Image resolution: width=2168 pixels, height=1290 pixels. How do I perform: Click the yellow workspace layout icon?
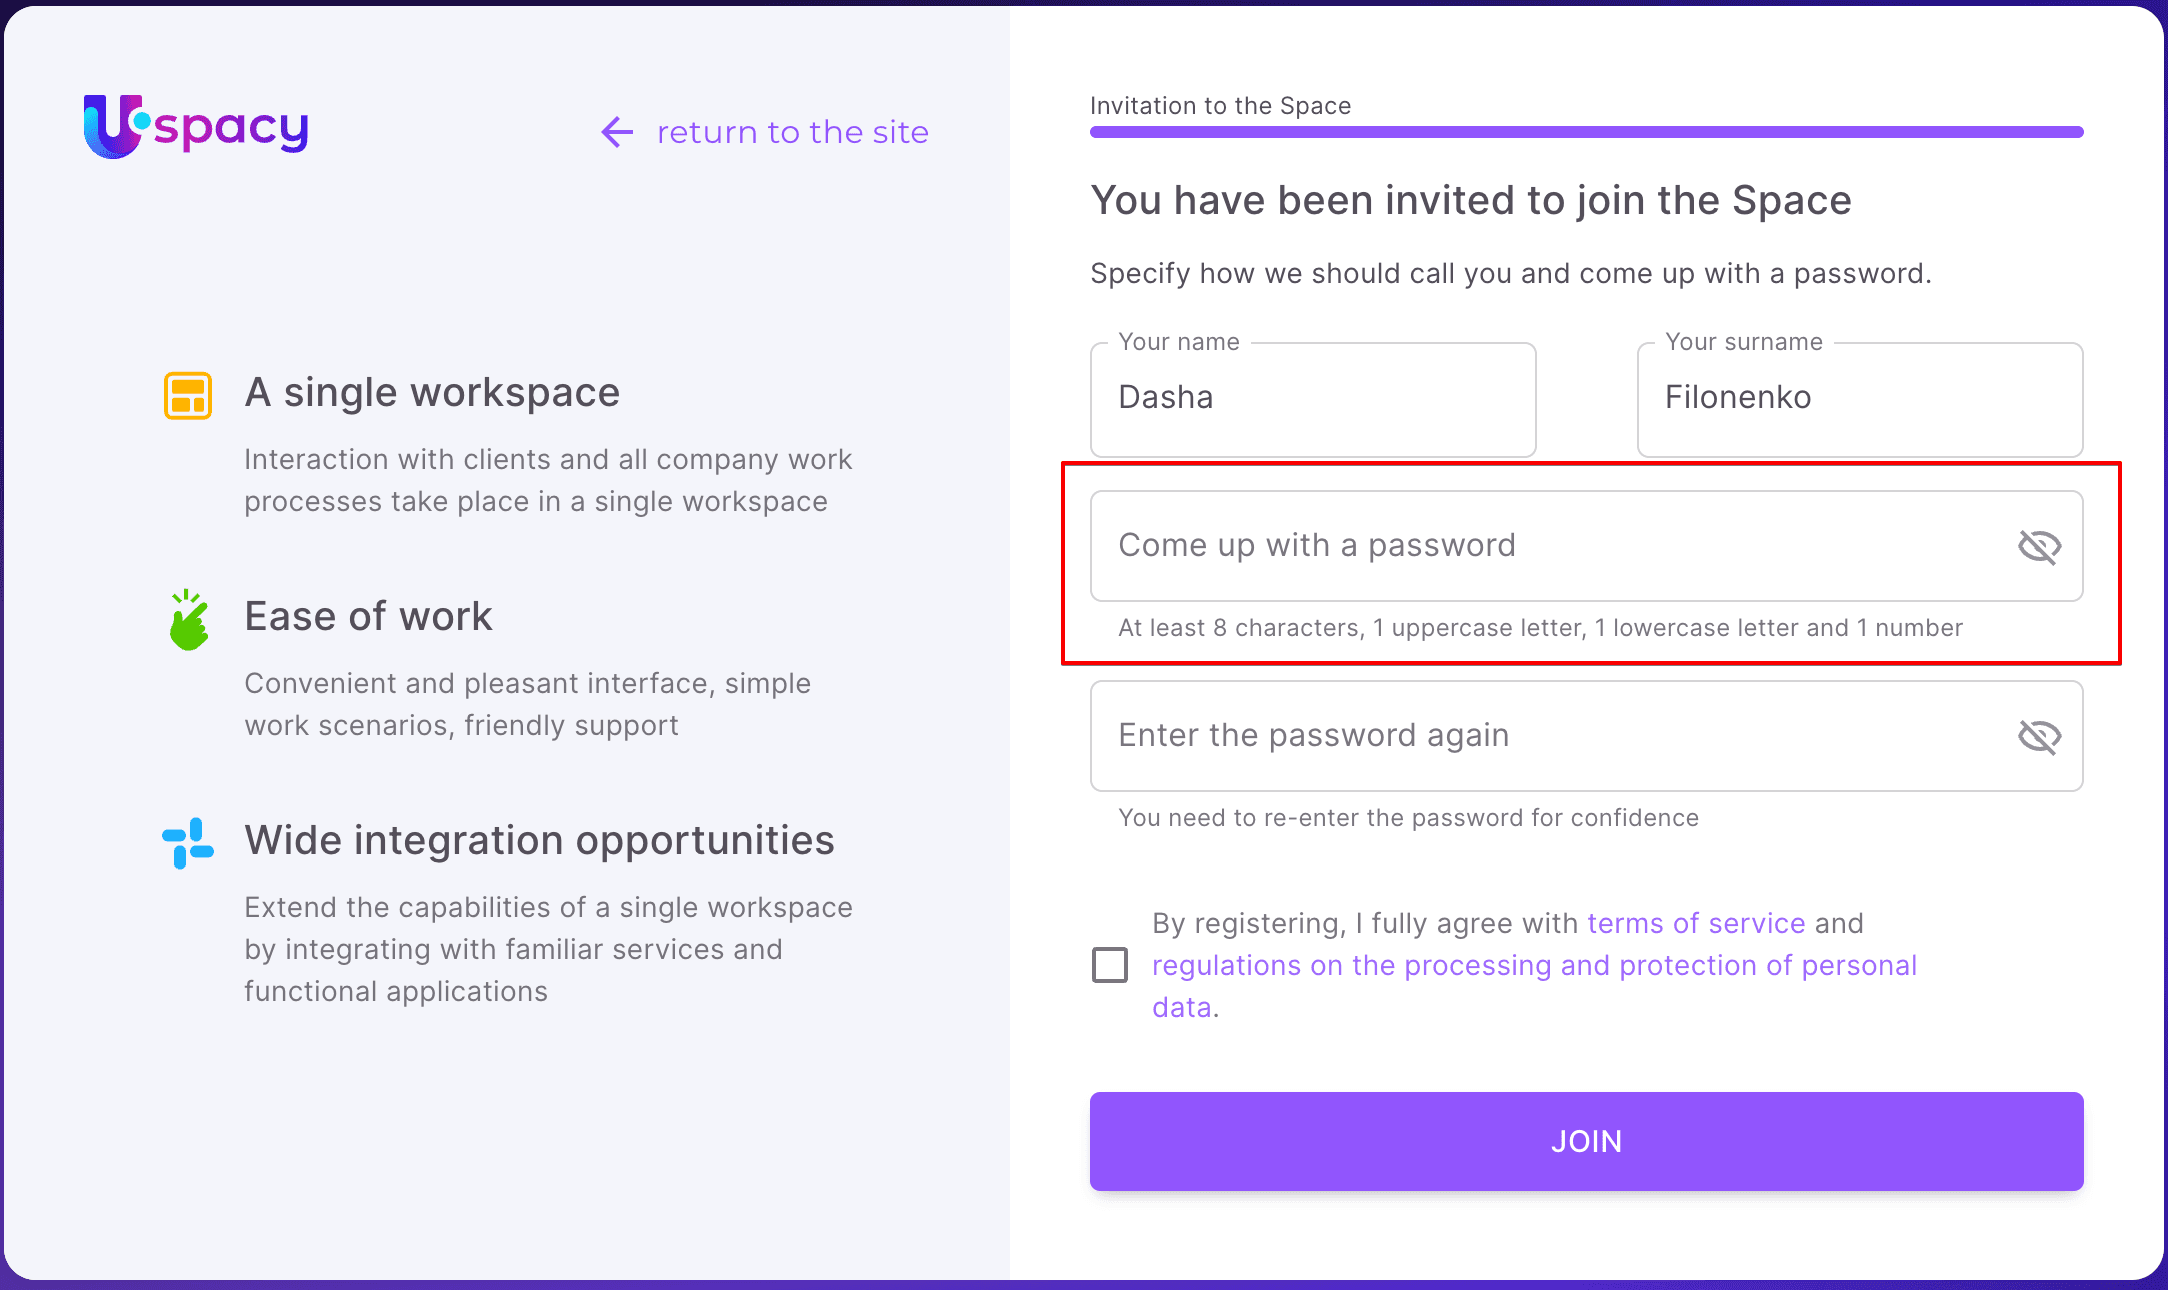coord(188,395)
